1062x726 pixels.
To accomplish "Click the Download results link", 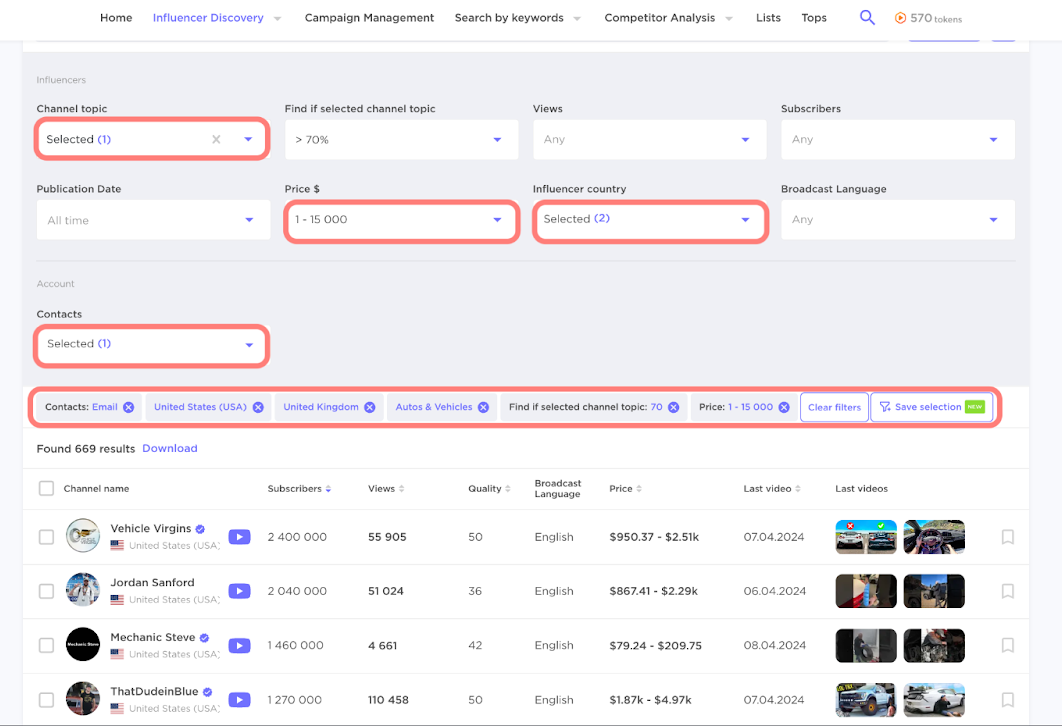I will pos(170,449).
